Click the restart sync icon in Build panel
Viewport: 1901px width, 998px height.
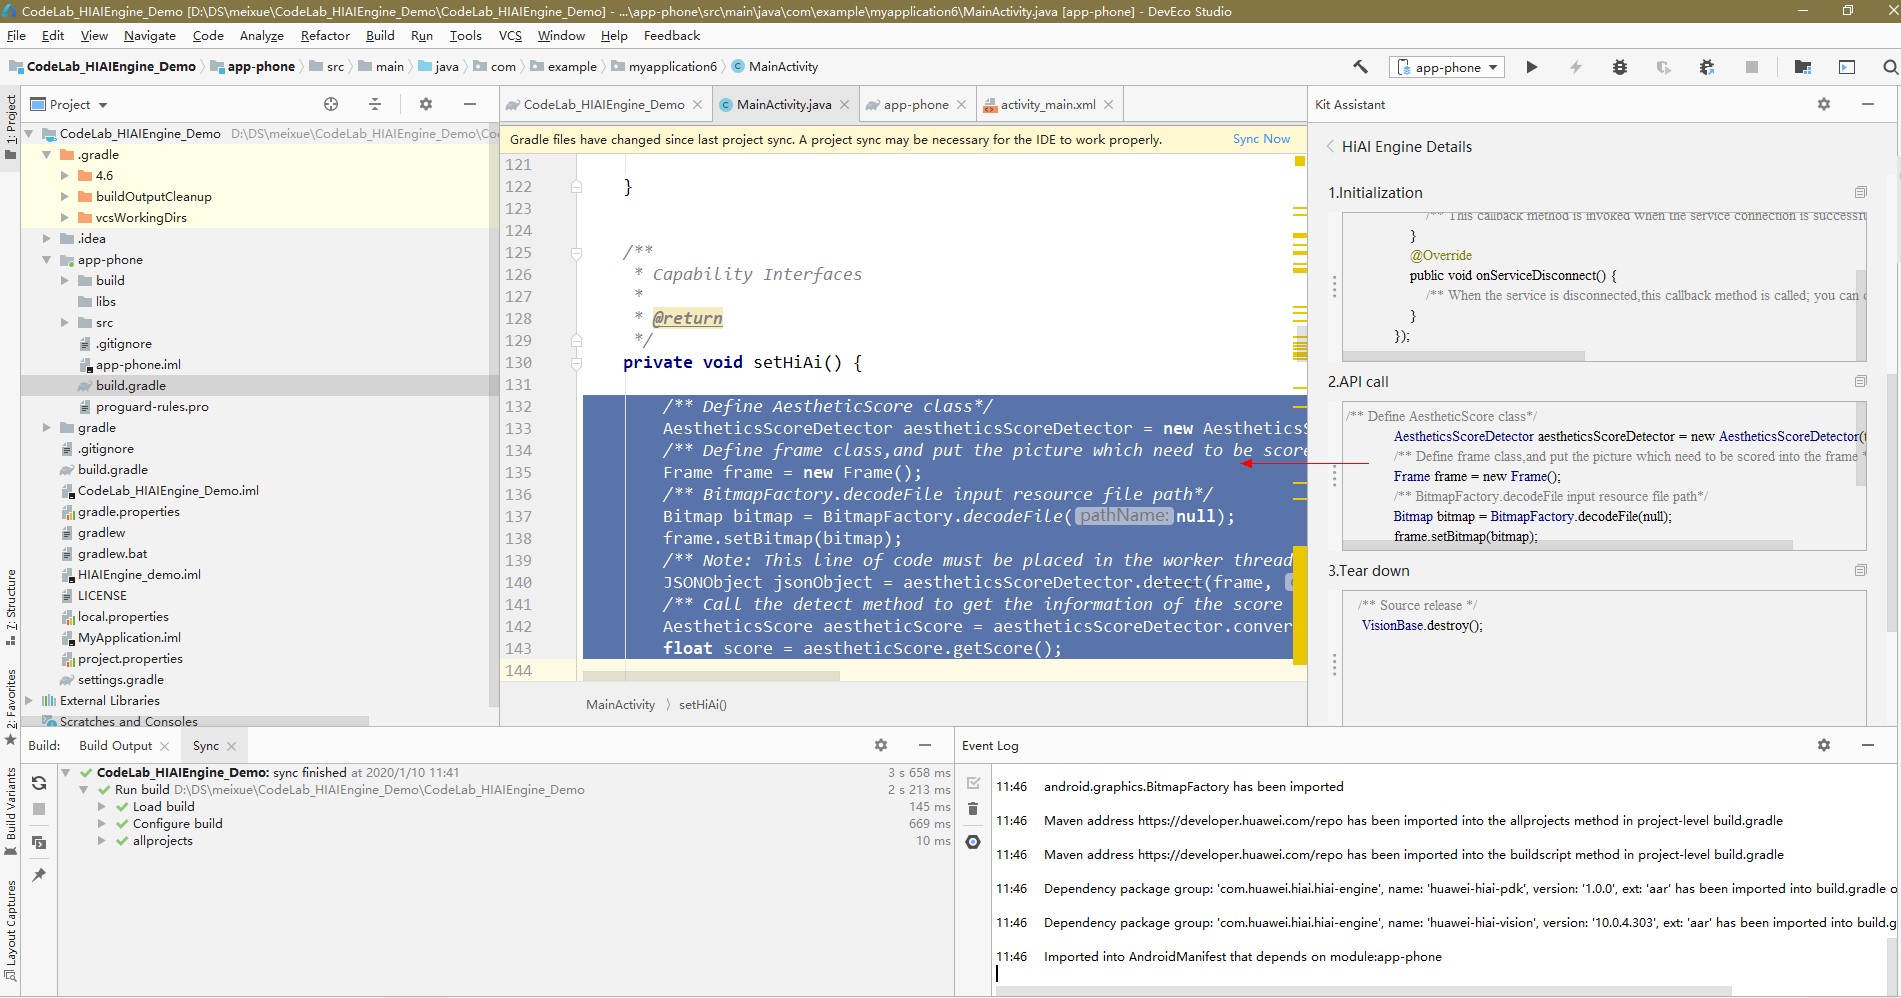39,783
